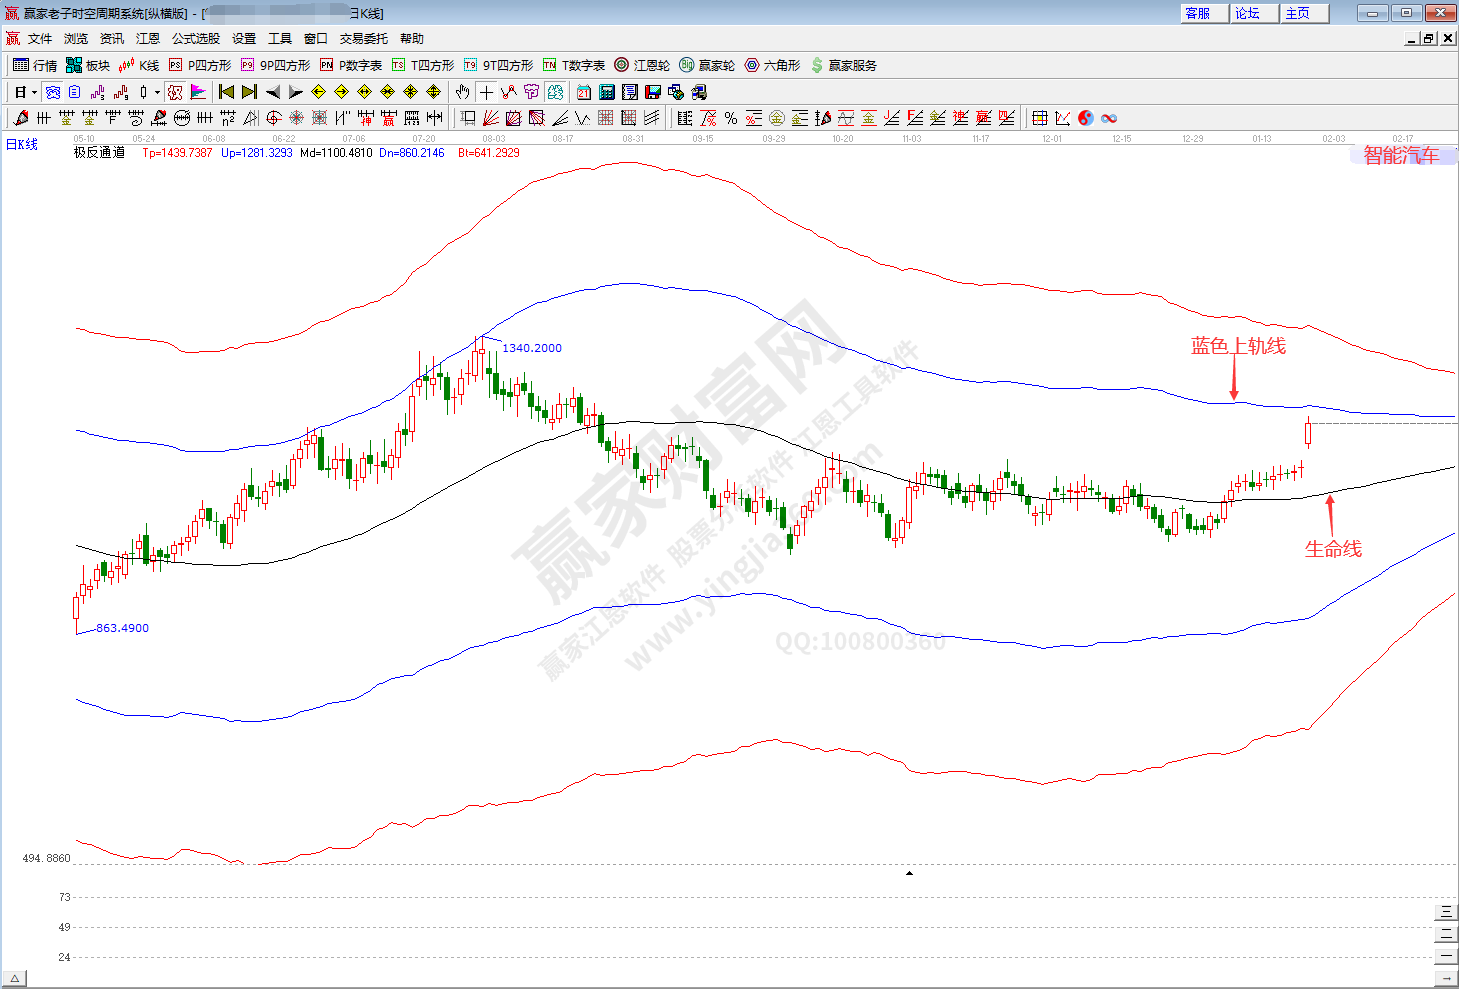The image size is (1459, 989).
Task: Click the yin-yang icon in drawing toolbar
Action: [1086, 118]
